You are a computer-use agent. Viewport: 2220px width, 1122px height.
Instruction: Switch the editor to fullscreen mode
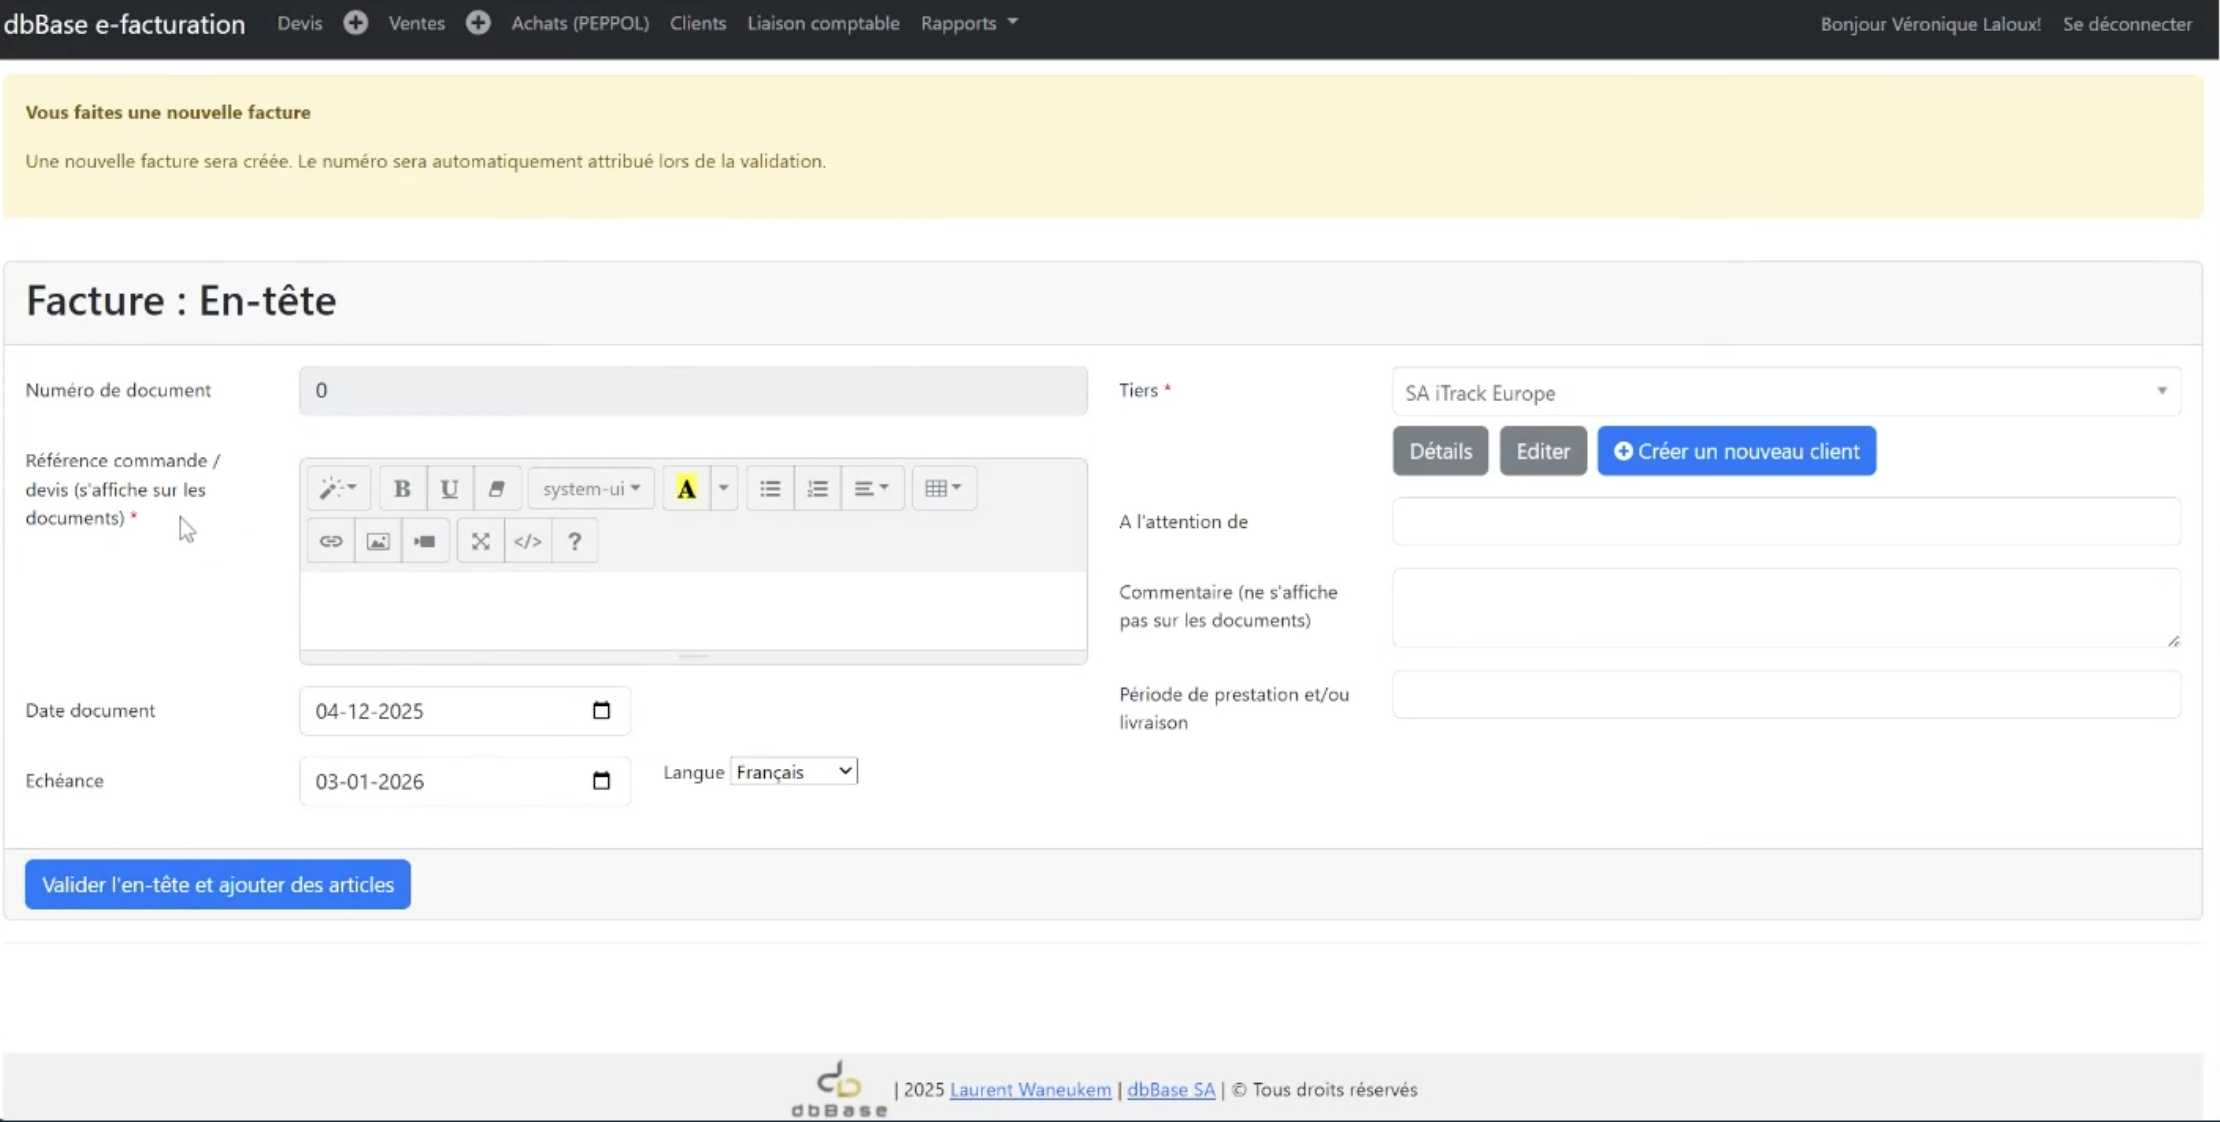pyautogui.click(x=480, y=541)
